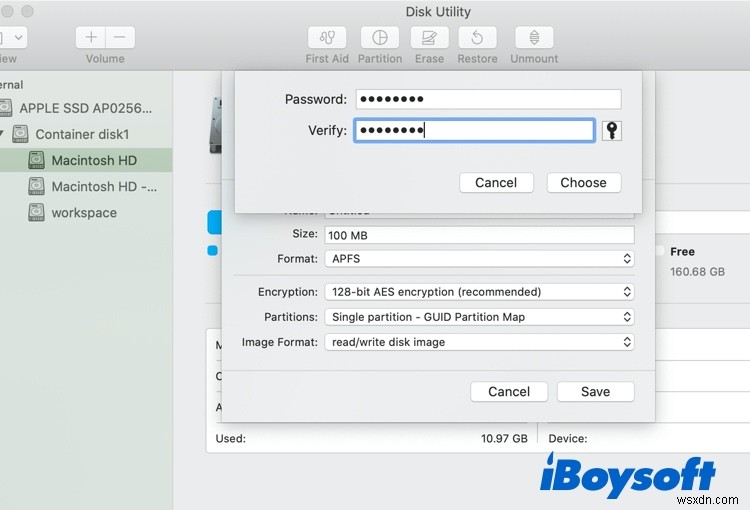Open the Format APFS dropdown
The image size is (750, 510).
[x=480, y=259]
